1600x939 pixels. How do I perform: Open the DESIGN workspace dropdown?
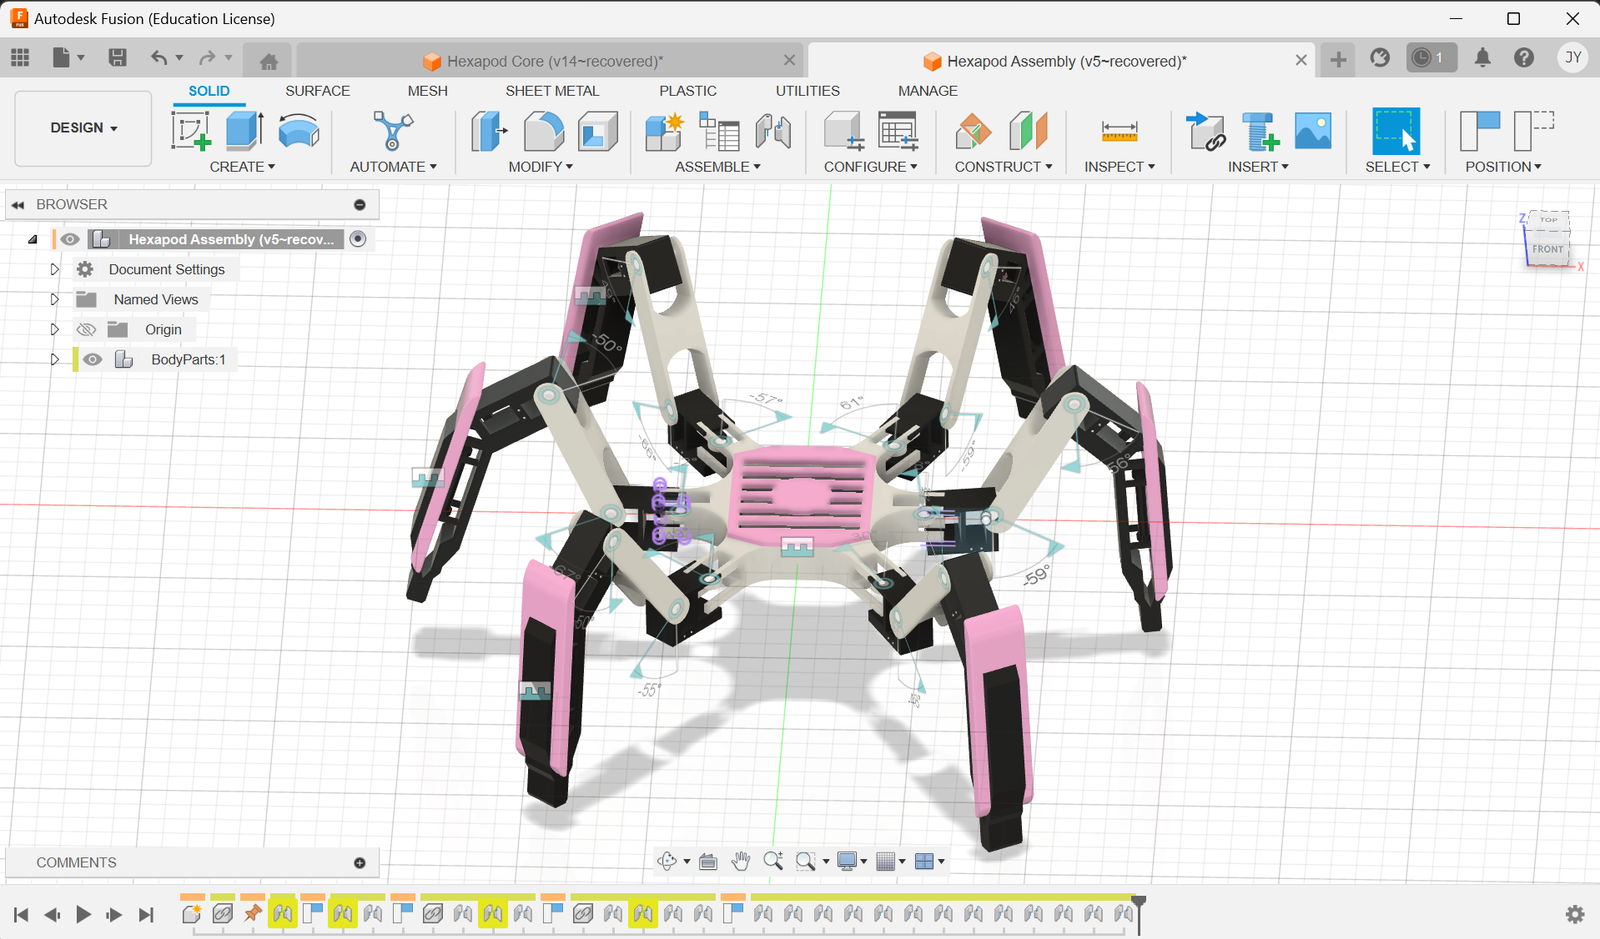[82, 128]
